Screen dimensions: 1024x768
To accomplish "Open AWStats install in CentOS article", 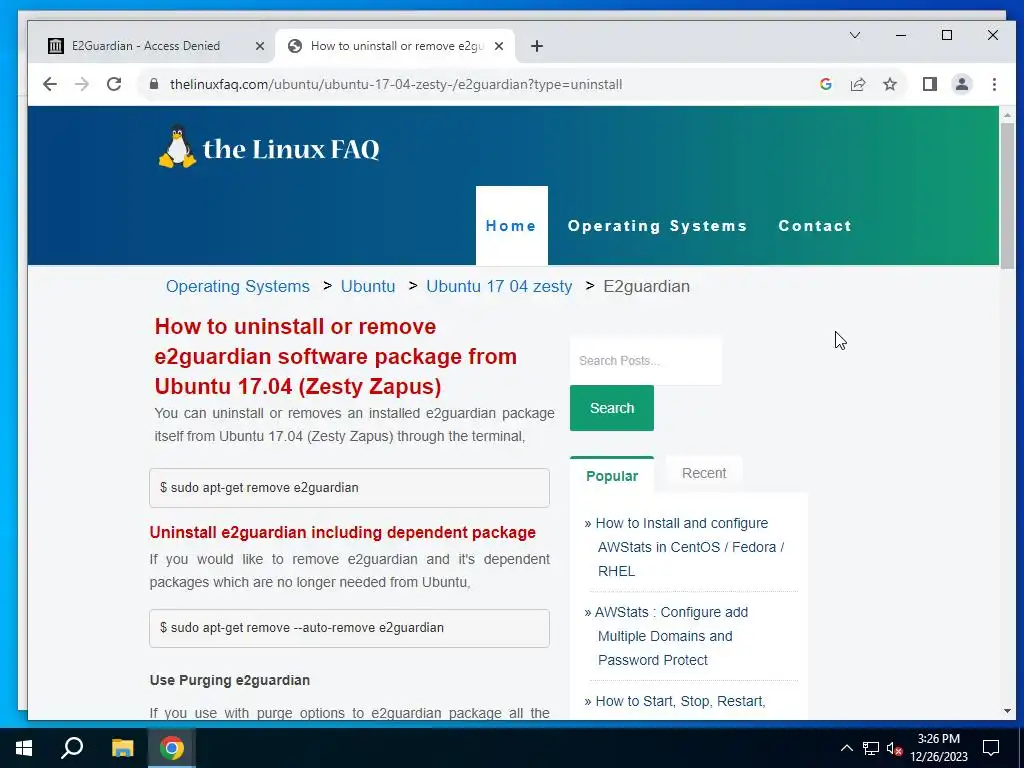I will click(x=689, y=547).
